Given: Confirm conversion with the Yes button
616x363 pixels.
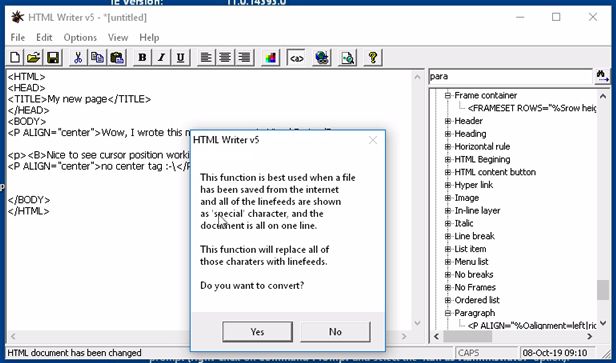Looking at the screenshot, I should [257, 332].
